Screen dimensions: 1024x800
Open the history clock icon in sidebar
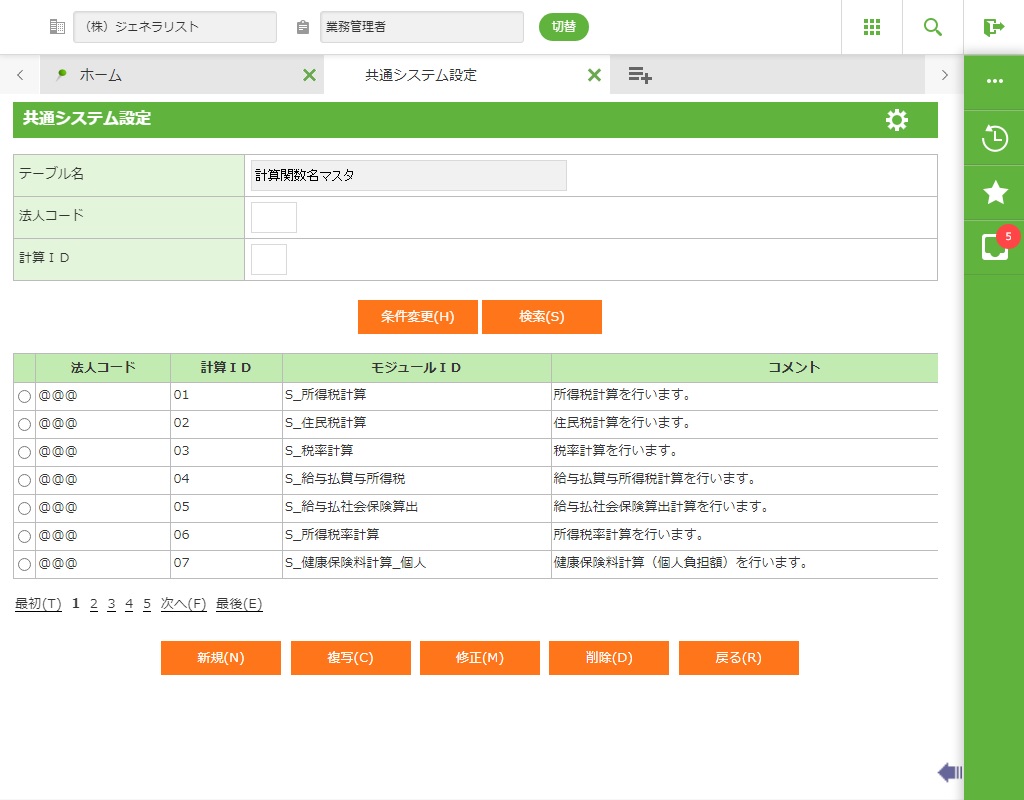(994, 138)
